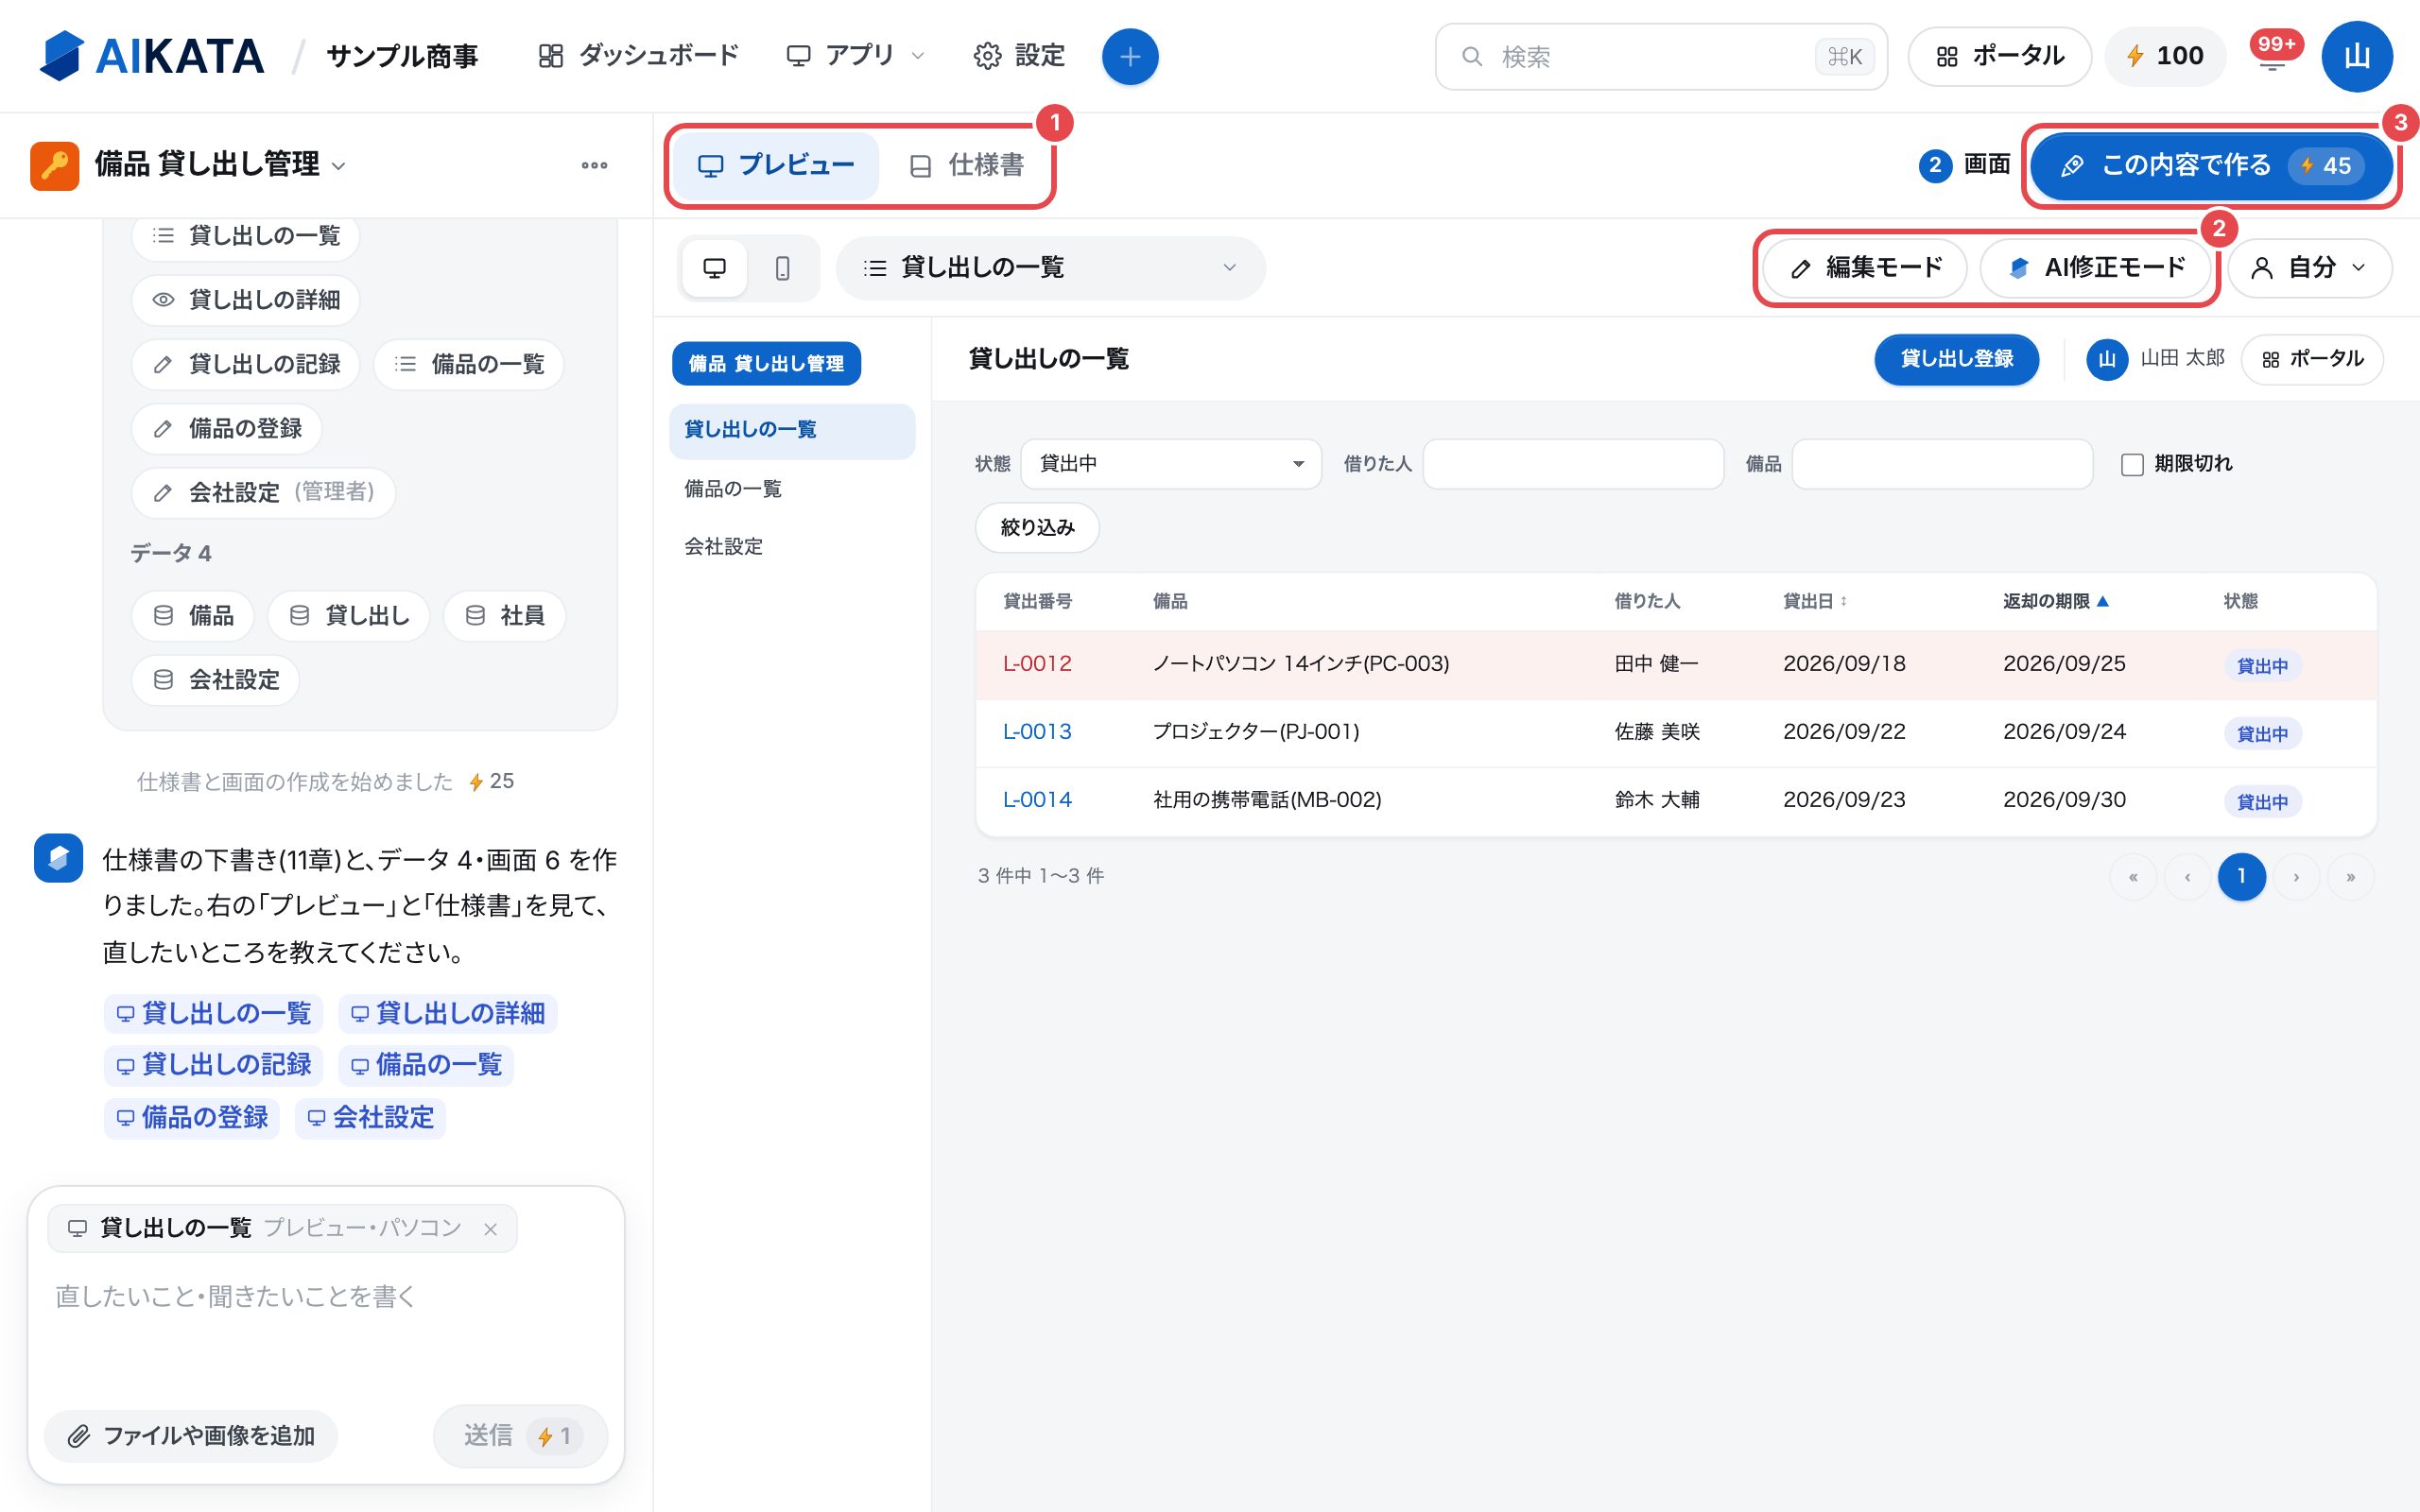
Task: Open the 貸し出し data chip
Action: 349,615
